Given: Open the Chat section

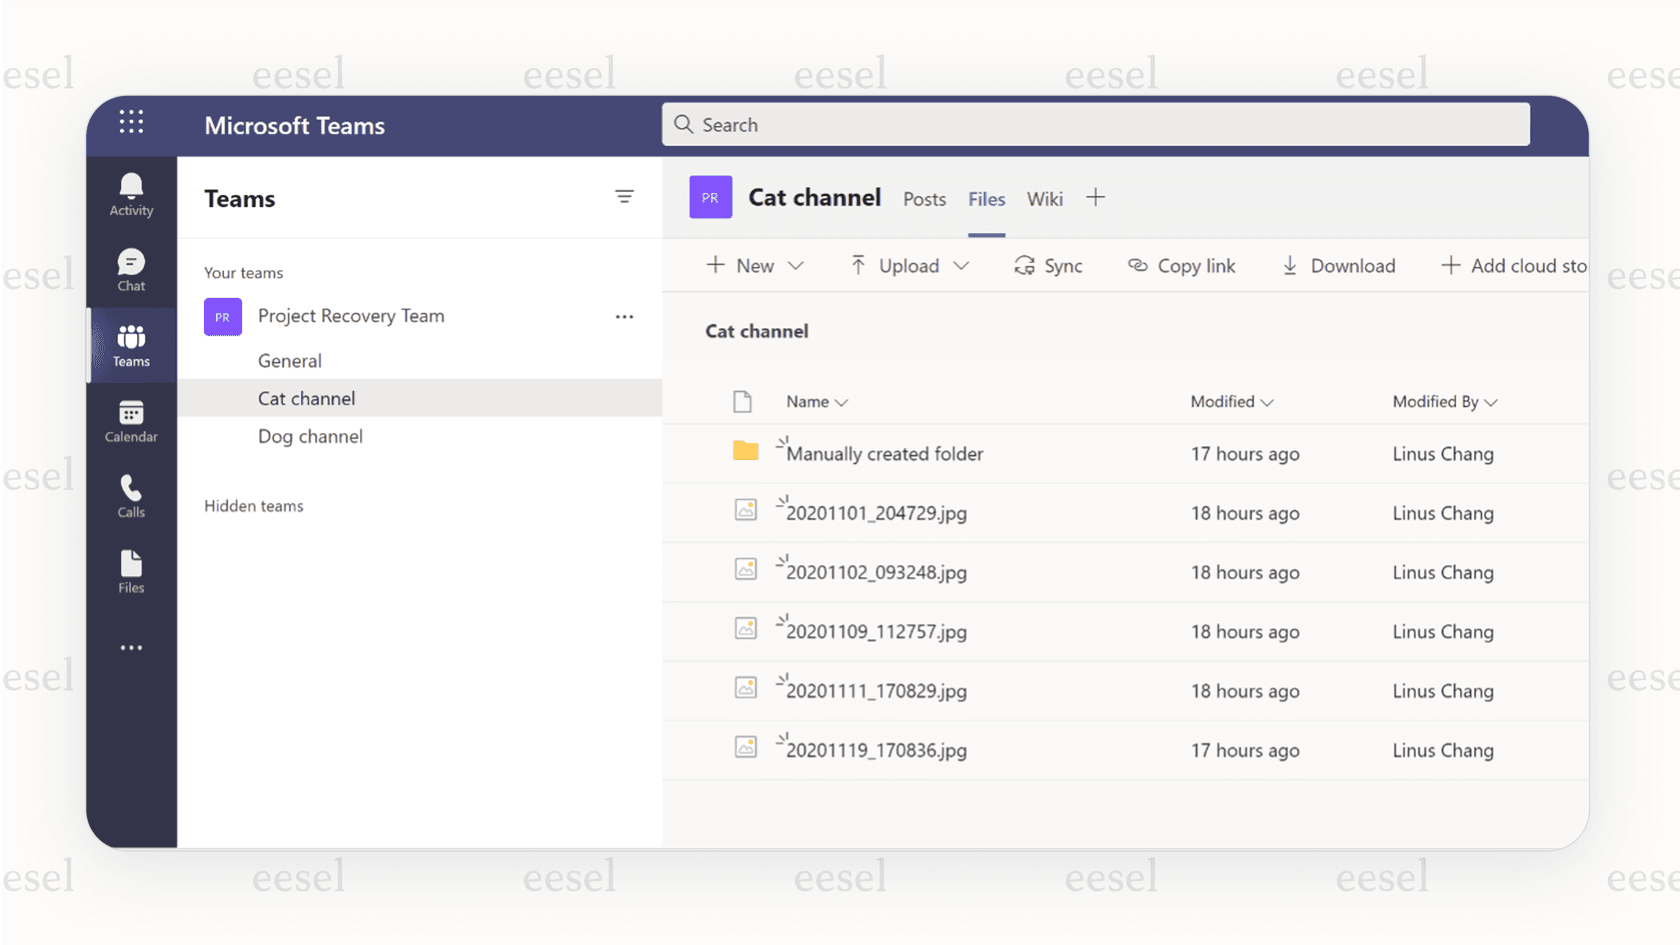Looking at the screenshot, I should pyautogui.click(x=131, y=269).
